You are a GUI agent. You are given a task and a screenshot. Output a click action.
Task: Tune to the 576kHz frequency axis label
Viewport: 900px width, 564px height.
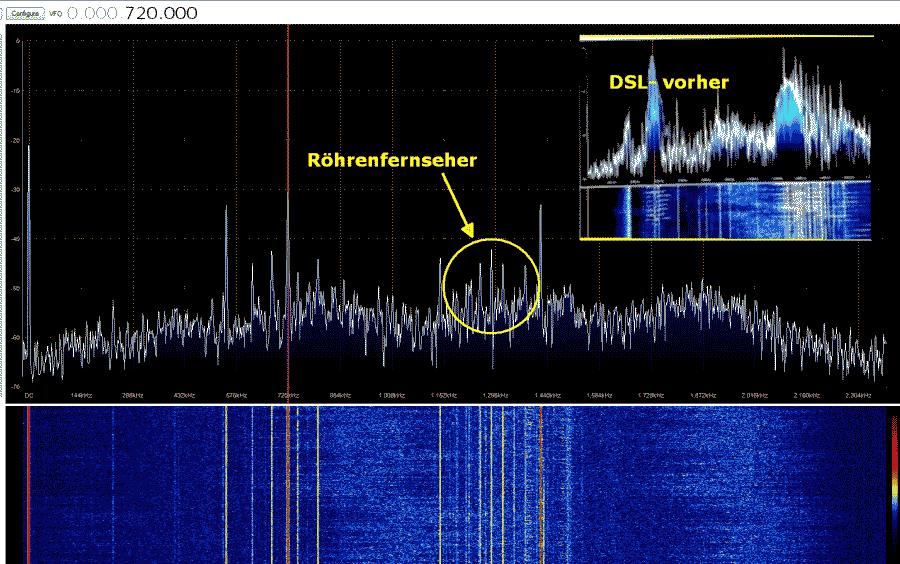[236, 395]
